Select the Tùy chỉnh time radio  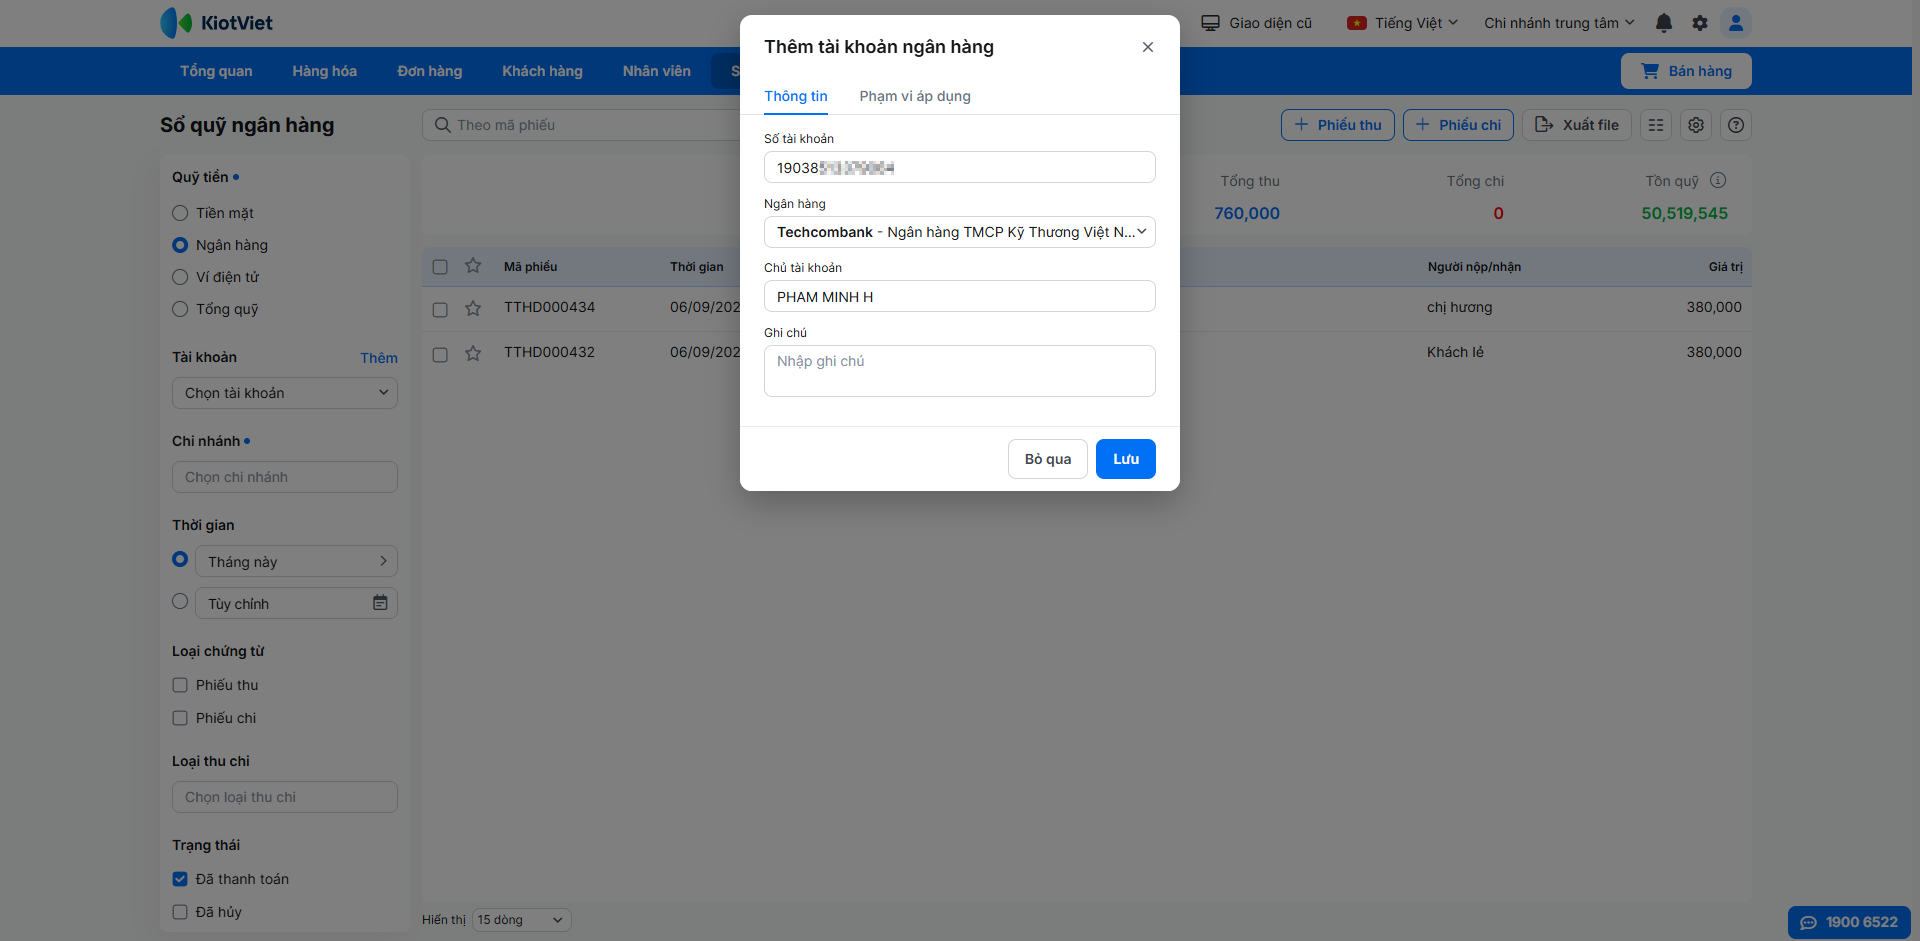tap(180, 601)
